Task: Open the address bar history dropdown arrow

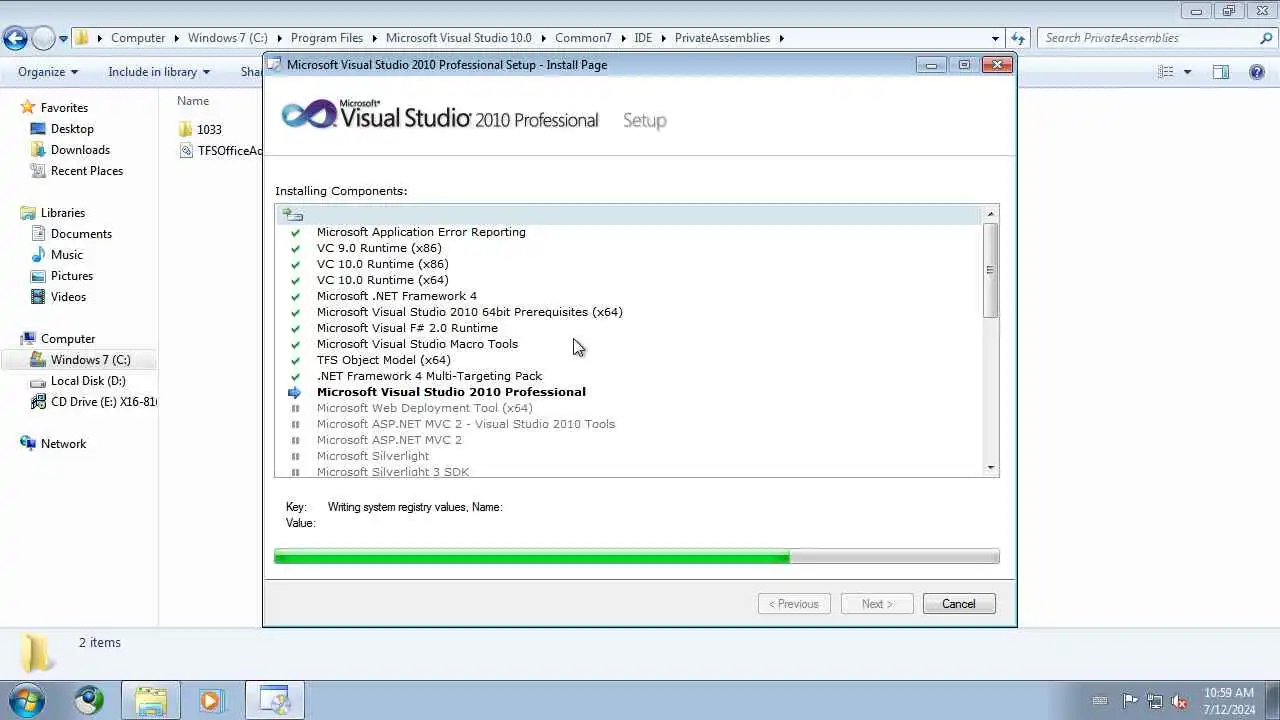Action: [x=995, y=38]
